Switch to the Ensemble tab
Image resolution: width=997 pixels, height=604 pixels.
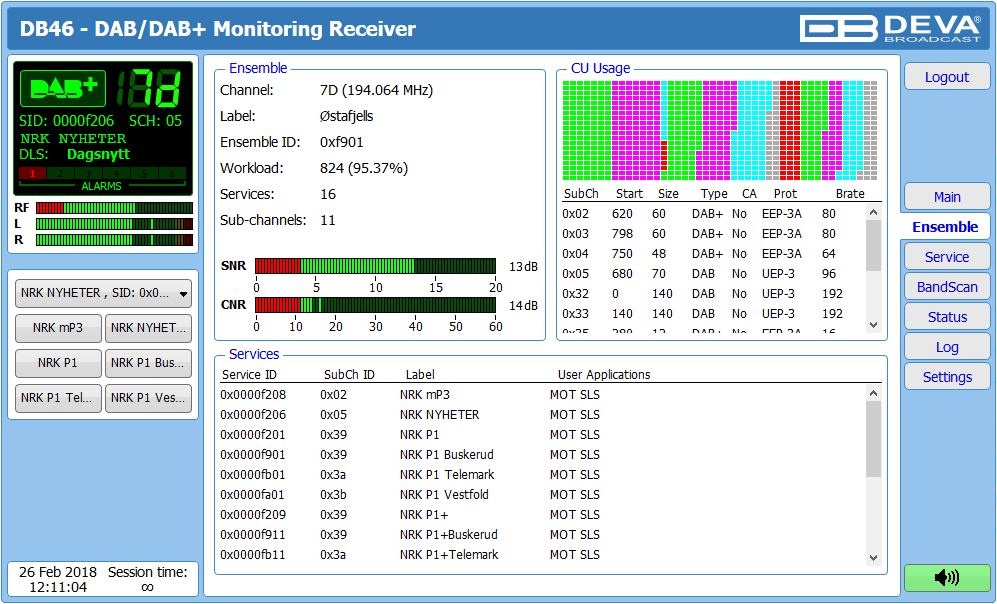coord(945,227)
